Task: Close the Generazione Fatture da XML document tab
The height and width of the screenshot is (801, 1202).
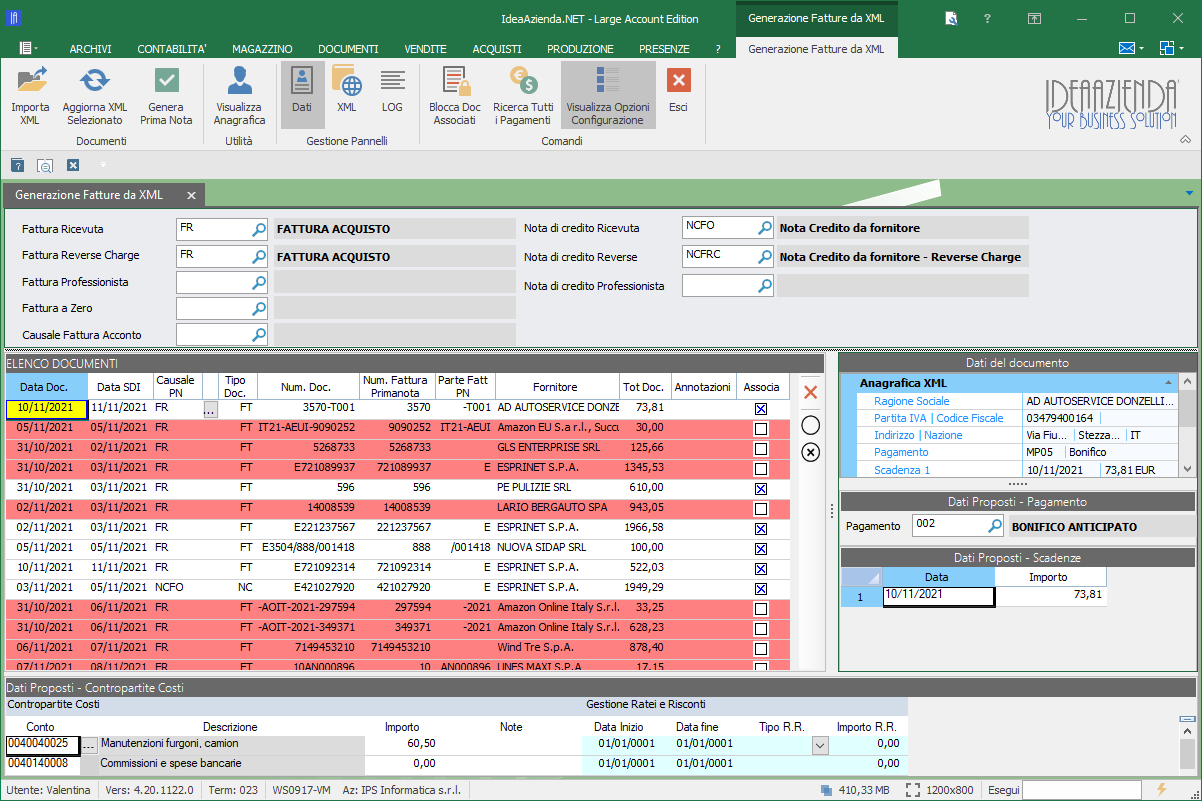Action: pos(191,195)
